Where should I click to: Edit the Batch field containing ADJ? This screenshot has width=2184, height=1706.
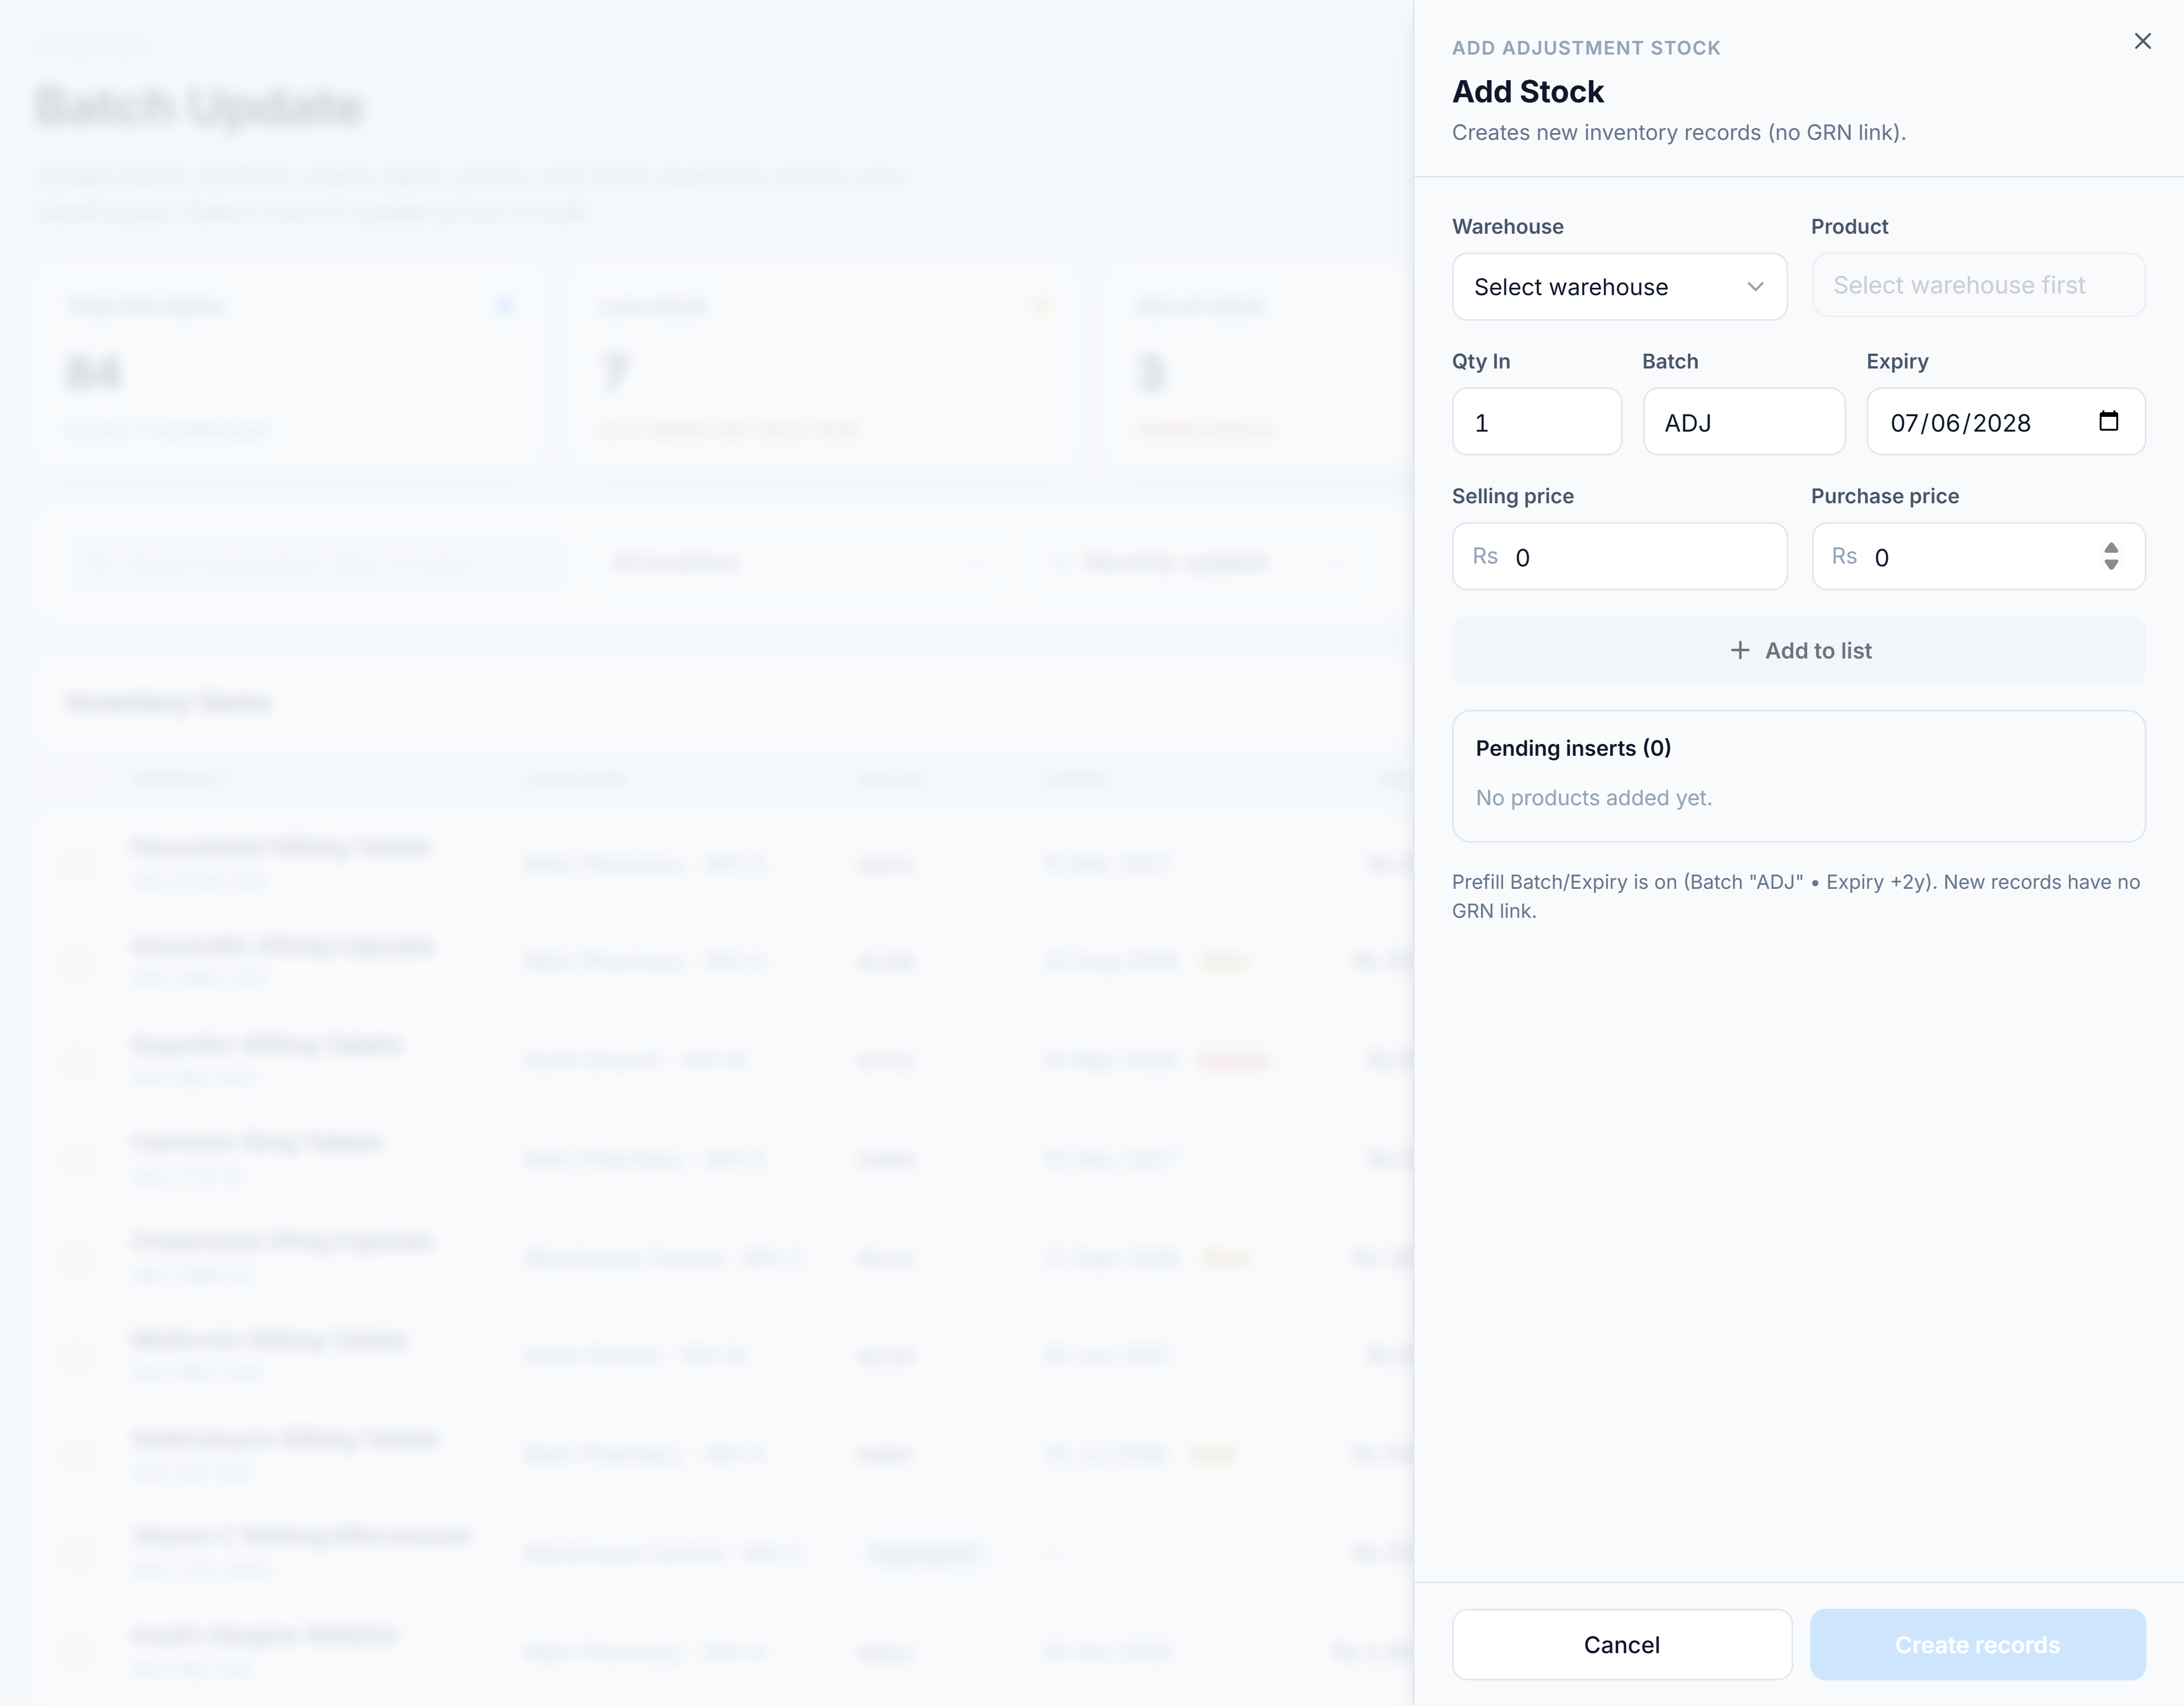(1744, 422)
